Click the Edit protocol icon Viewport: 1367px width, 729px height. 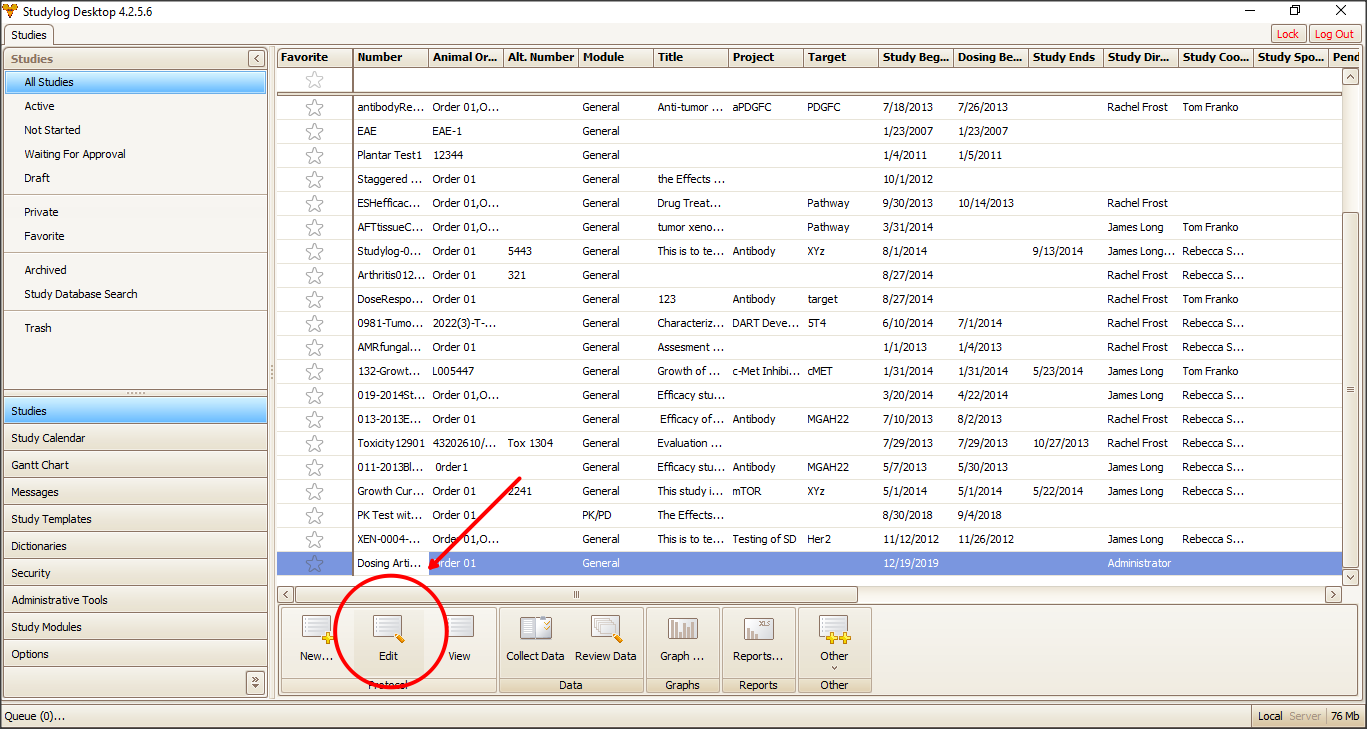pyautogui.click(x=388, y=629)
